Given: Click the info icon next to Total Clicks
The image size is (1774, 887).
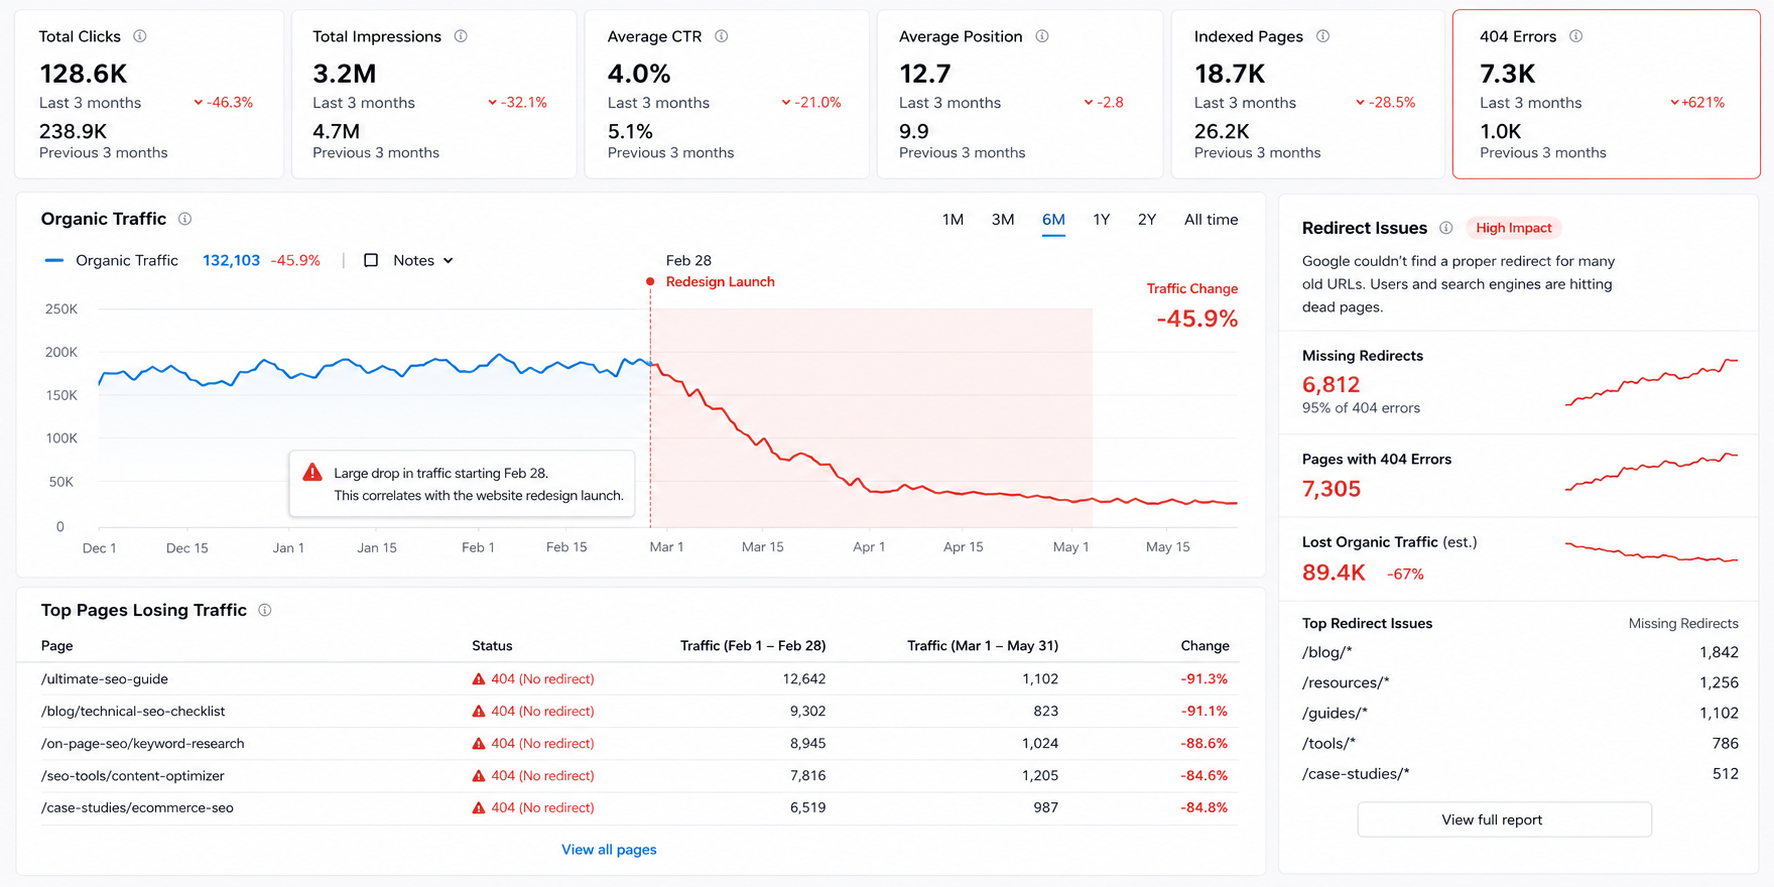Looking at the screenshot, I should point(140,36).
